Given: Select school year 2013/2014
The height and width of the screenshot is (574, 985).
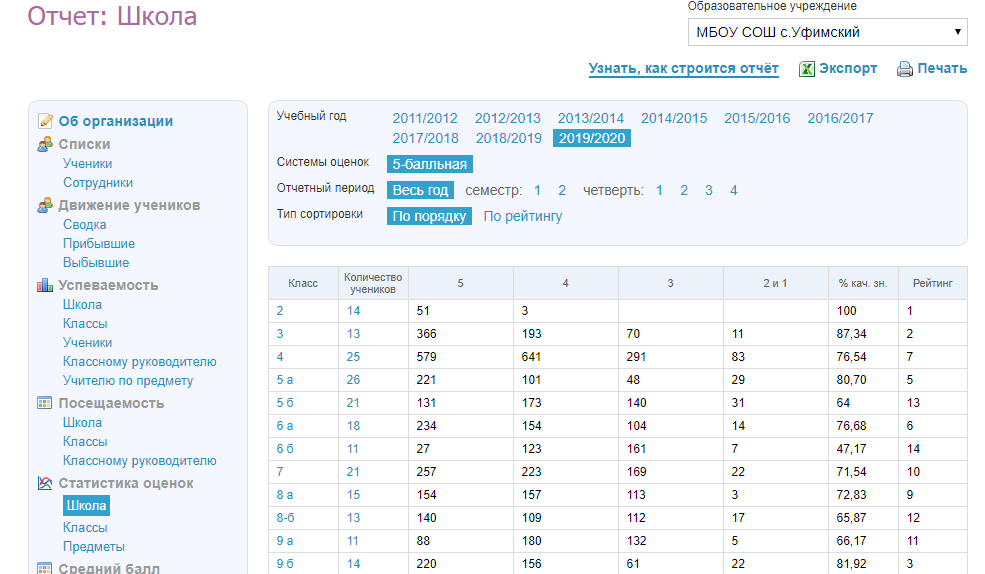Looking at the screenshot, I should pos(590,118).
